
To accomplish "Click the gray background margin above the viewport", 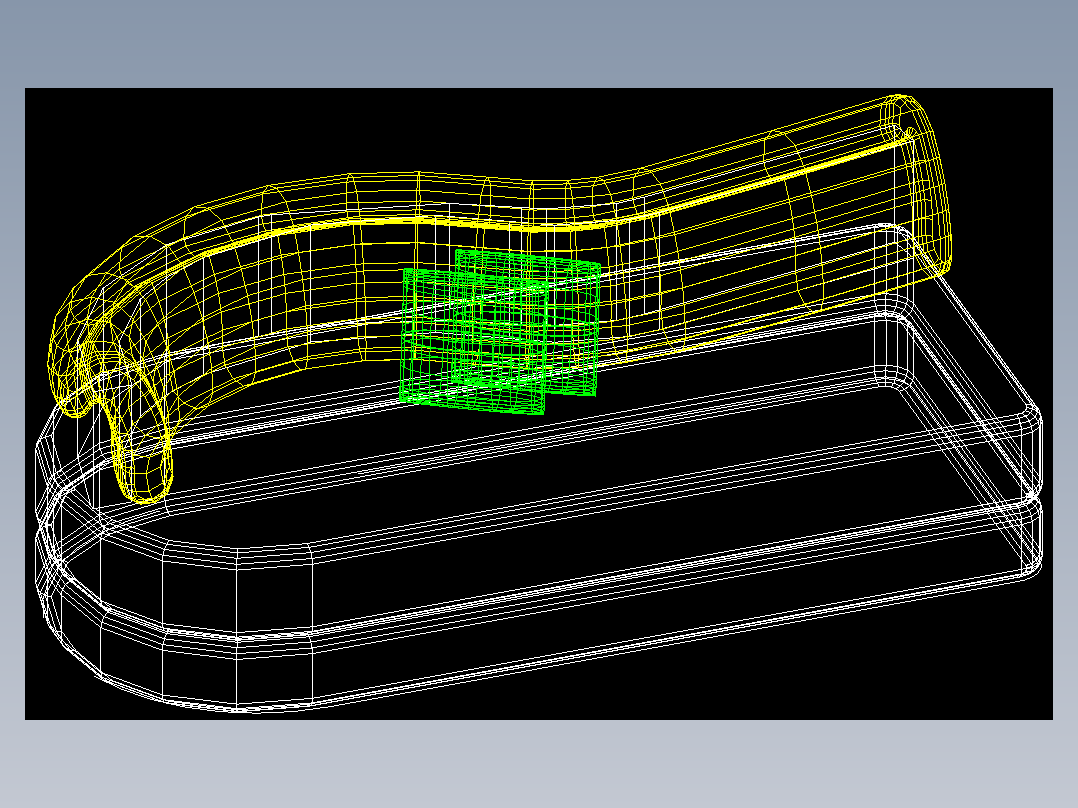I will pos(539,43).
